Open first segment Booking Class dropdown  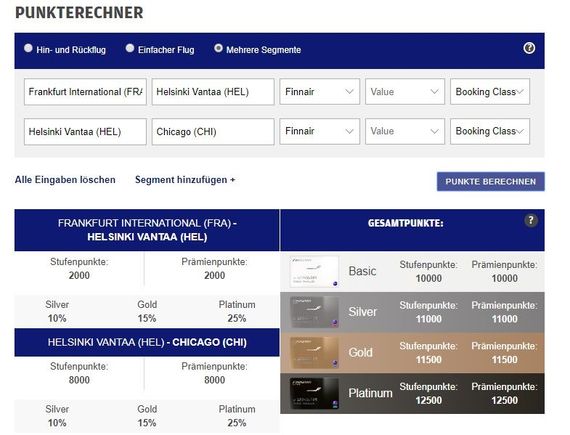point(490,92)
